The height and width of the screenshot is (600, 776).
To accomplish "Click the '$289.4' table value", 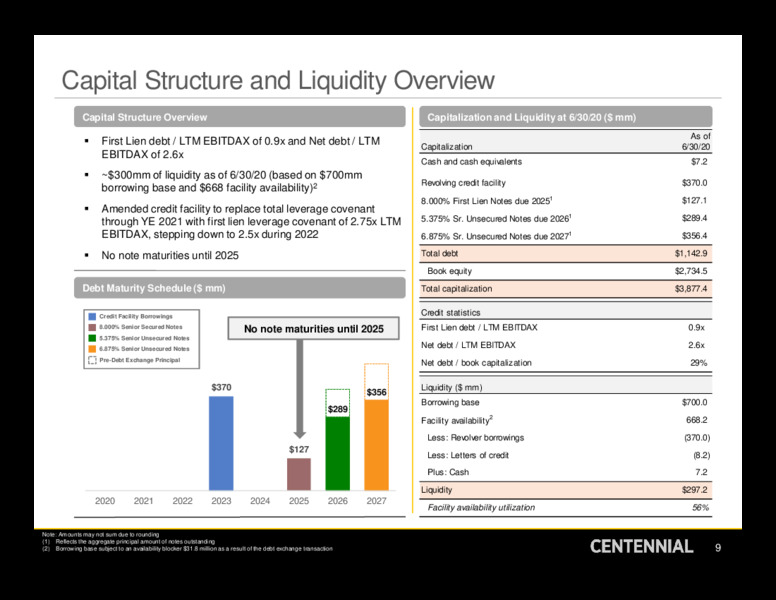I will point(694,218).
